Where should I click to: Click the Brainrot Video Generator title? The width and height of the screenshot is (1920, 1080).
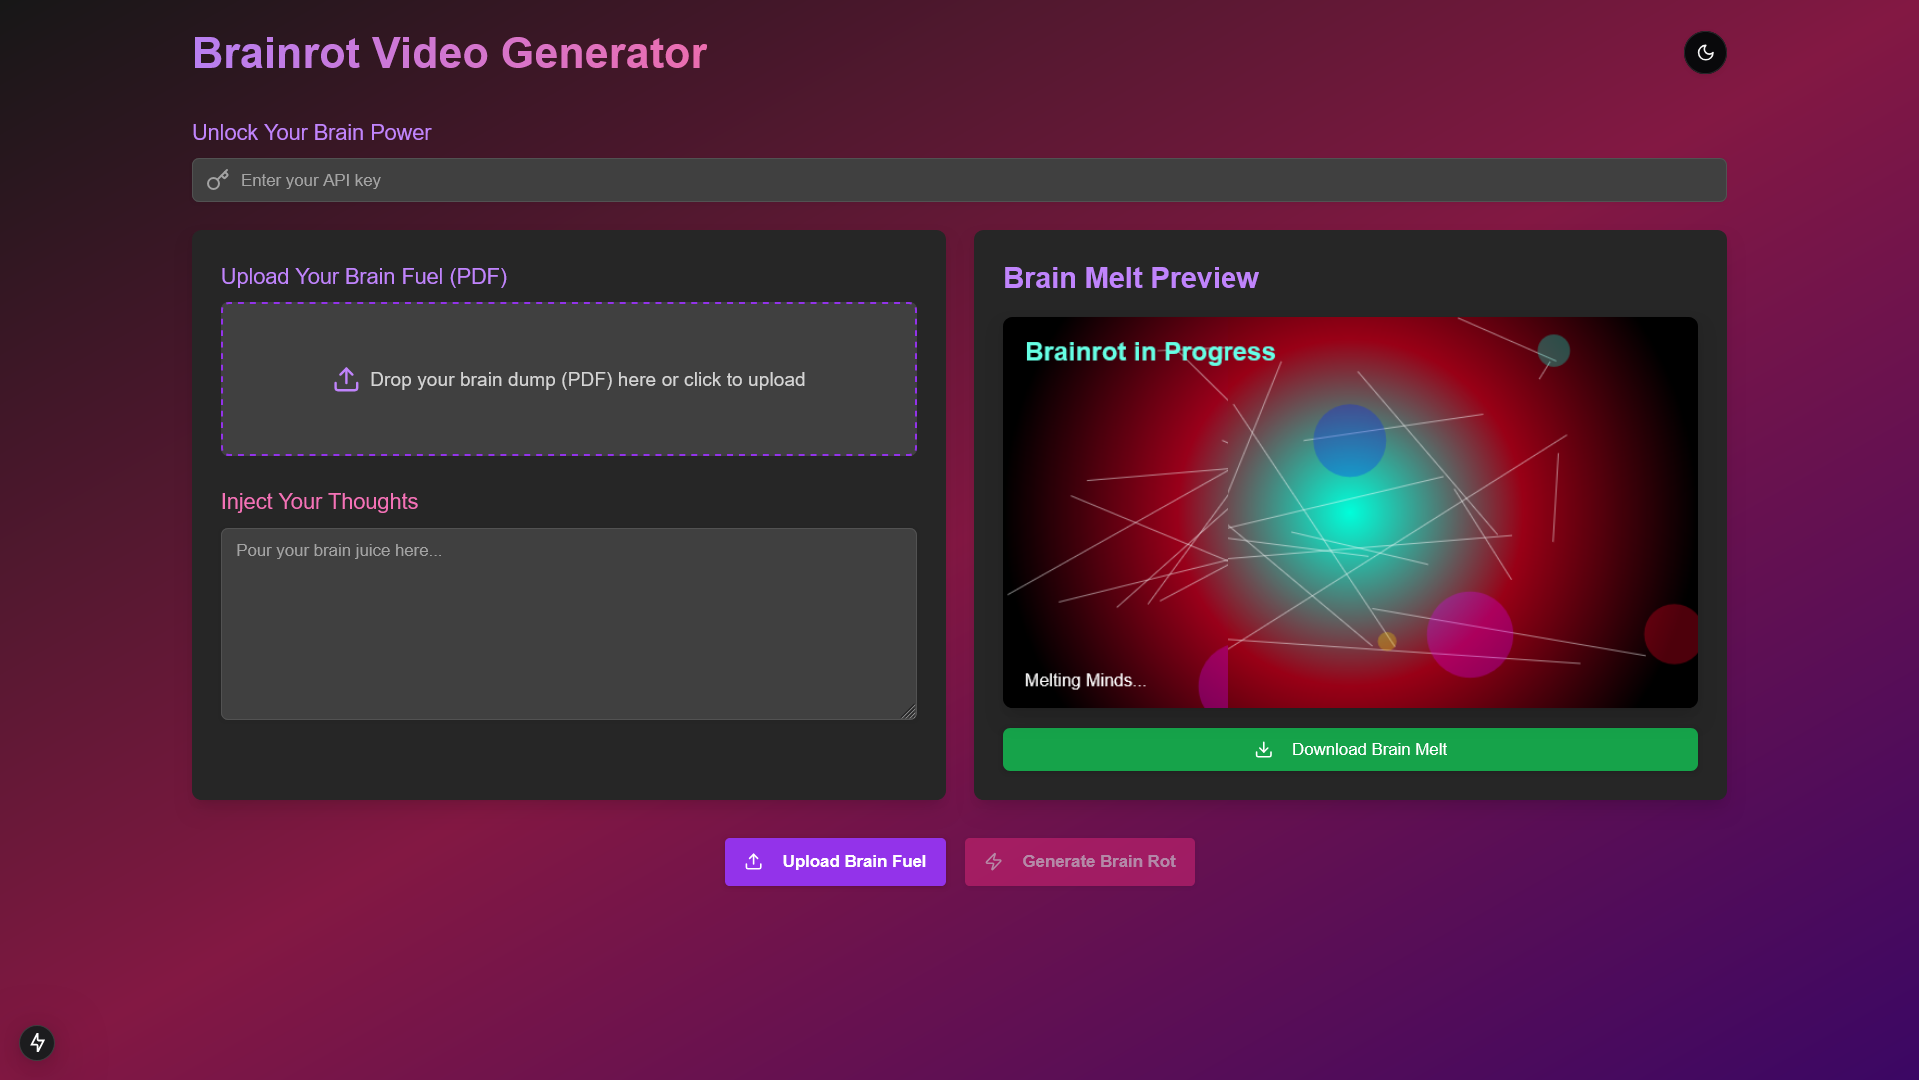449,53
